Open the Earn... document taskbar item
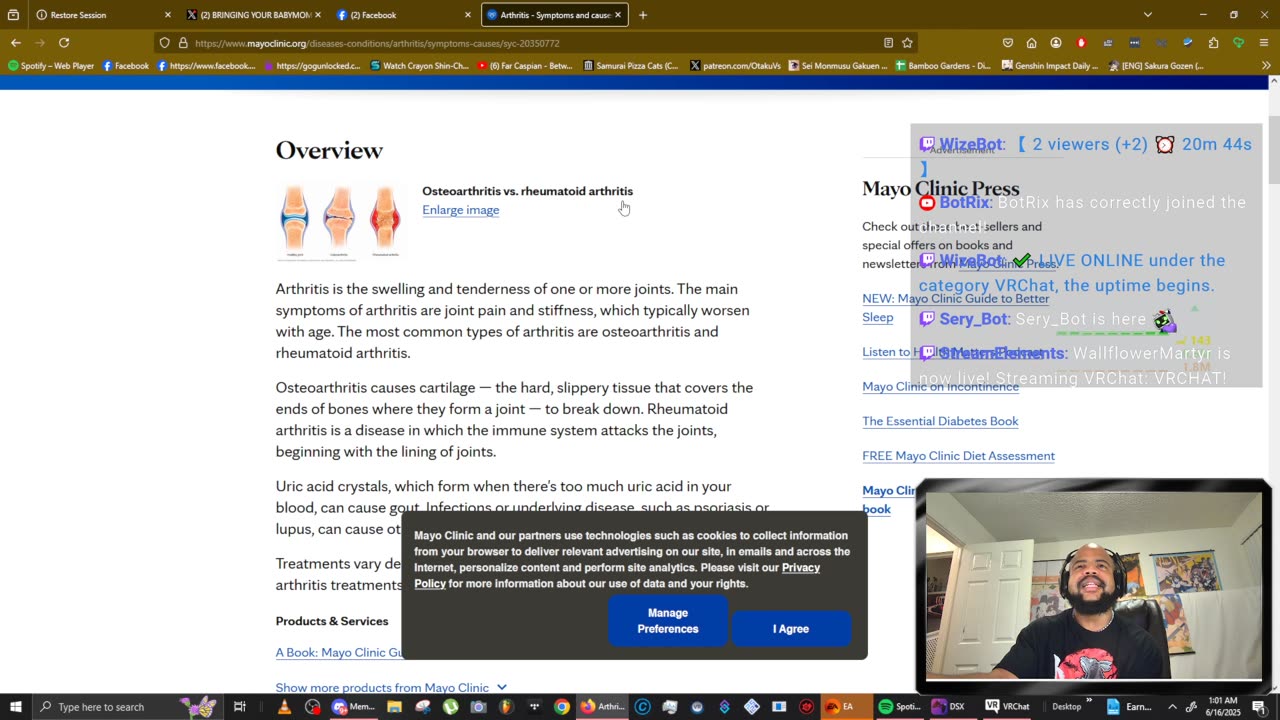The image size is (1280, 720). point(1130,707)
